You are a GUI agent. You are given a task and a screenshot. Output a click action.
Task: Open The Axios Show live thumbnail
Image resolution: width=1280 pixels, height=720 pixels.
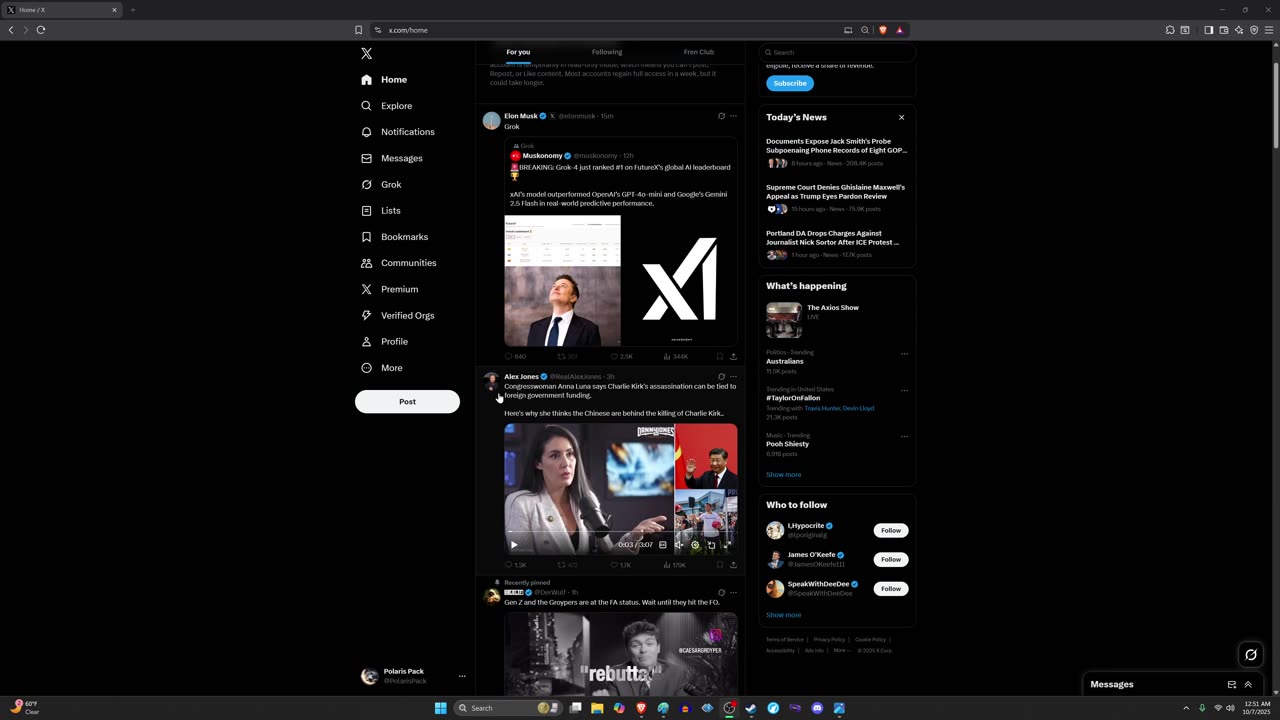point(784,320)
